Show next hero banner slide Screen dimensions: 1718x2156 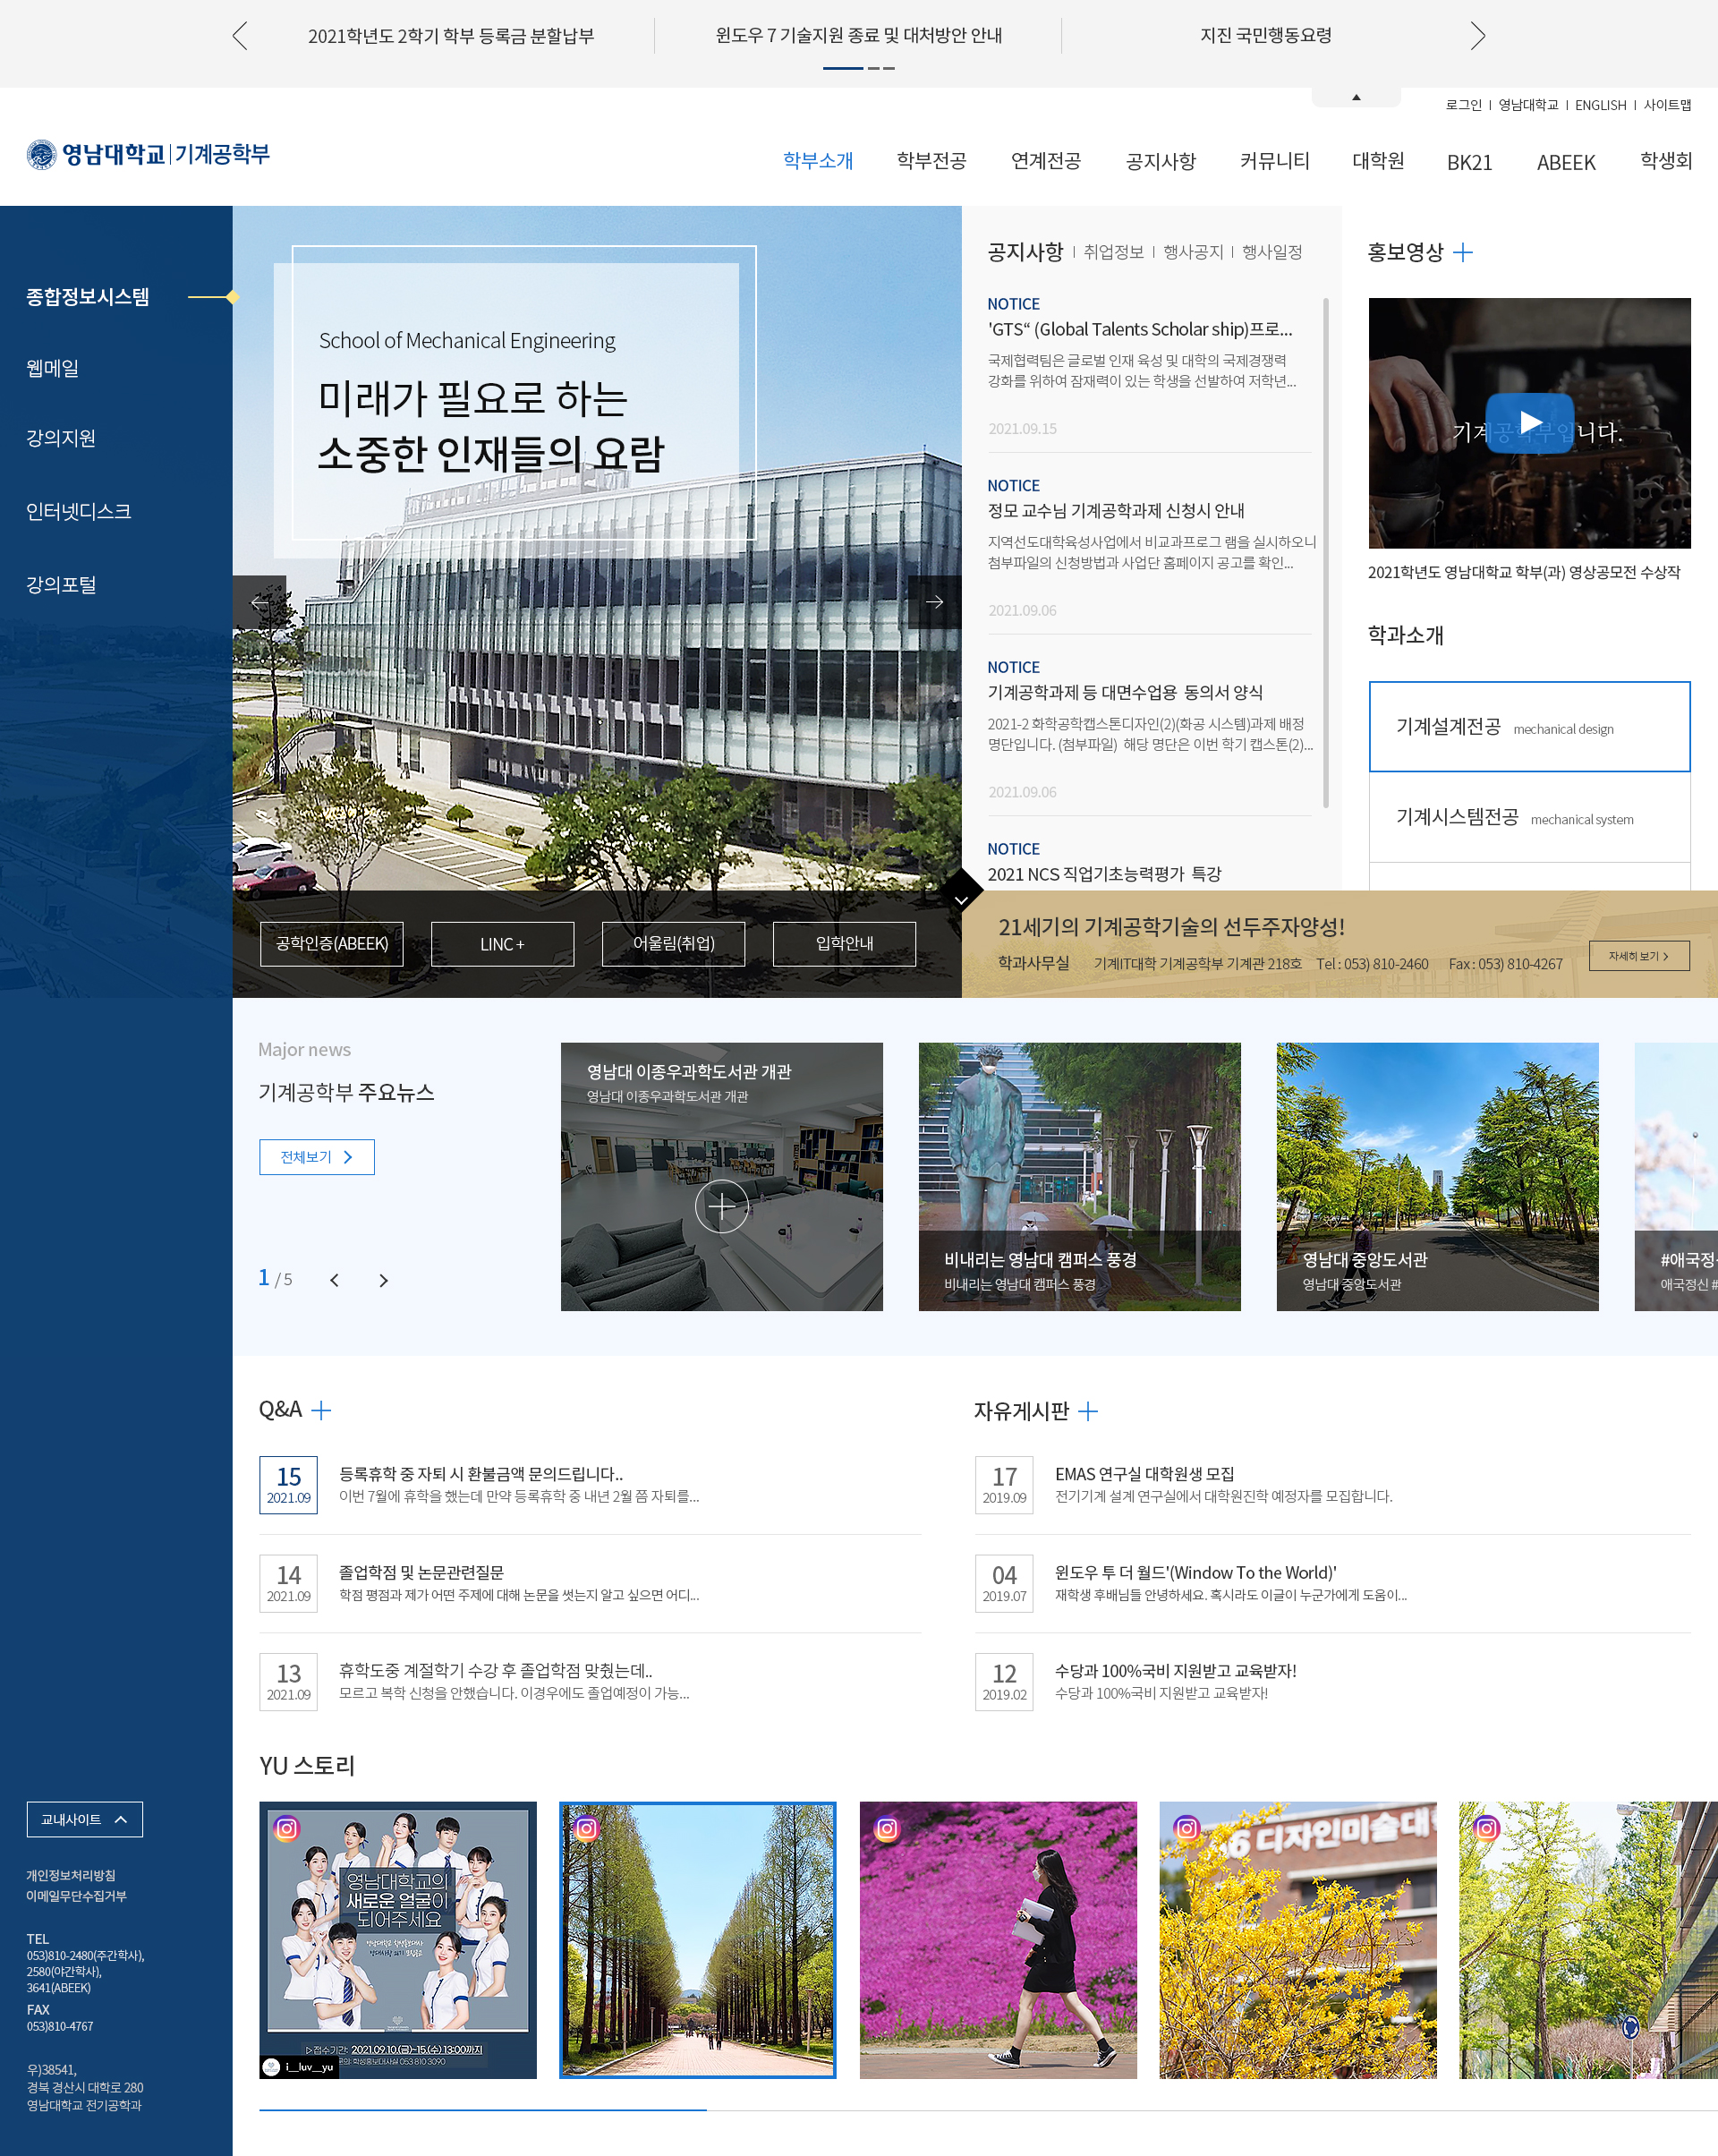pos(934,602)
